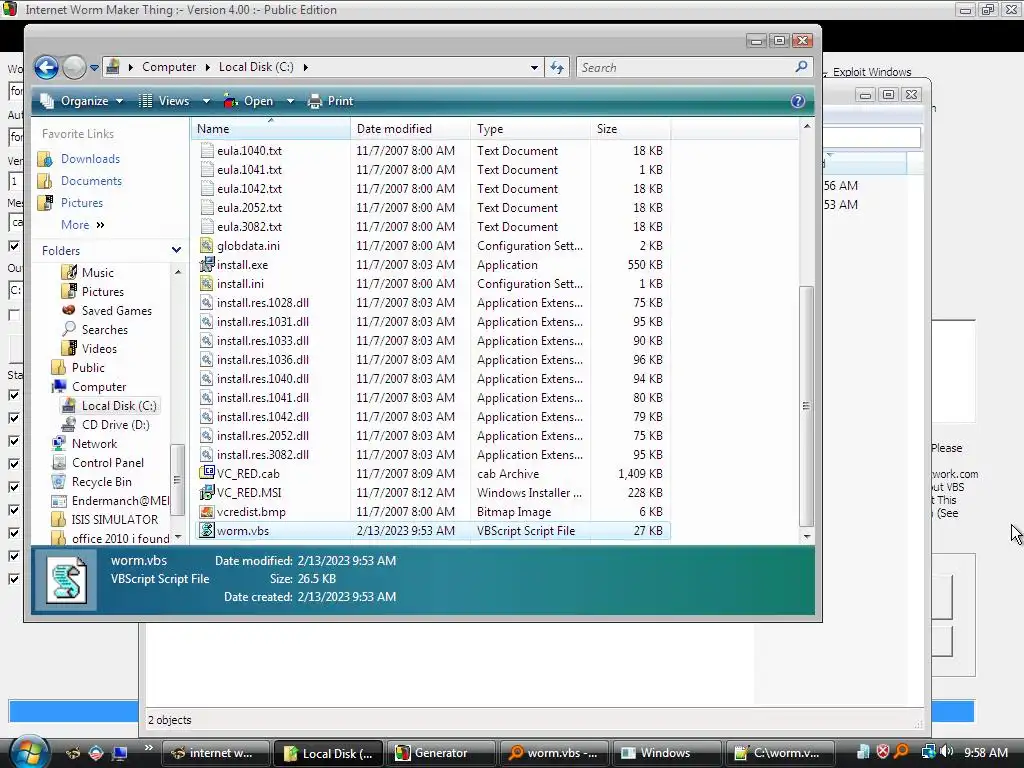The width and height of the screenshot is (1024, 768).
Task: Toggle first checked box in Worm Maker left column
Action: tap(14, 246)
